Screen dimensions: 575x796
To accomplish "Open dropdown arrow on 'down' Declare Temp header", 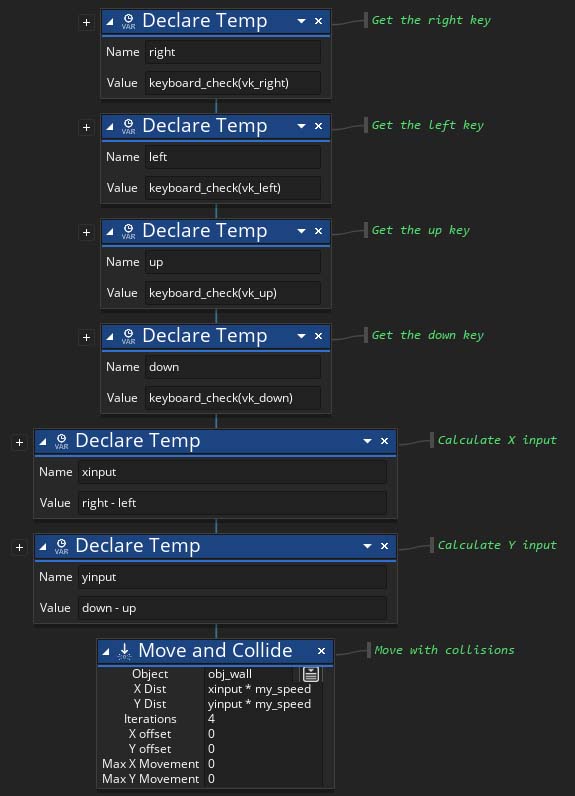I will 301,336.
